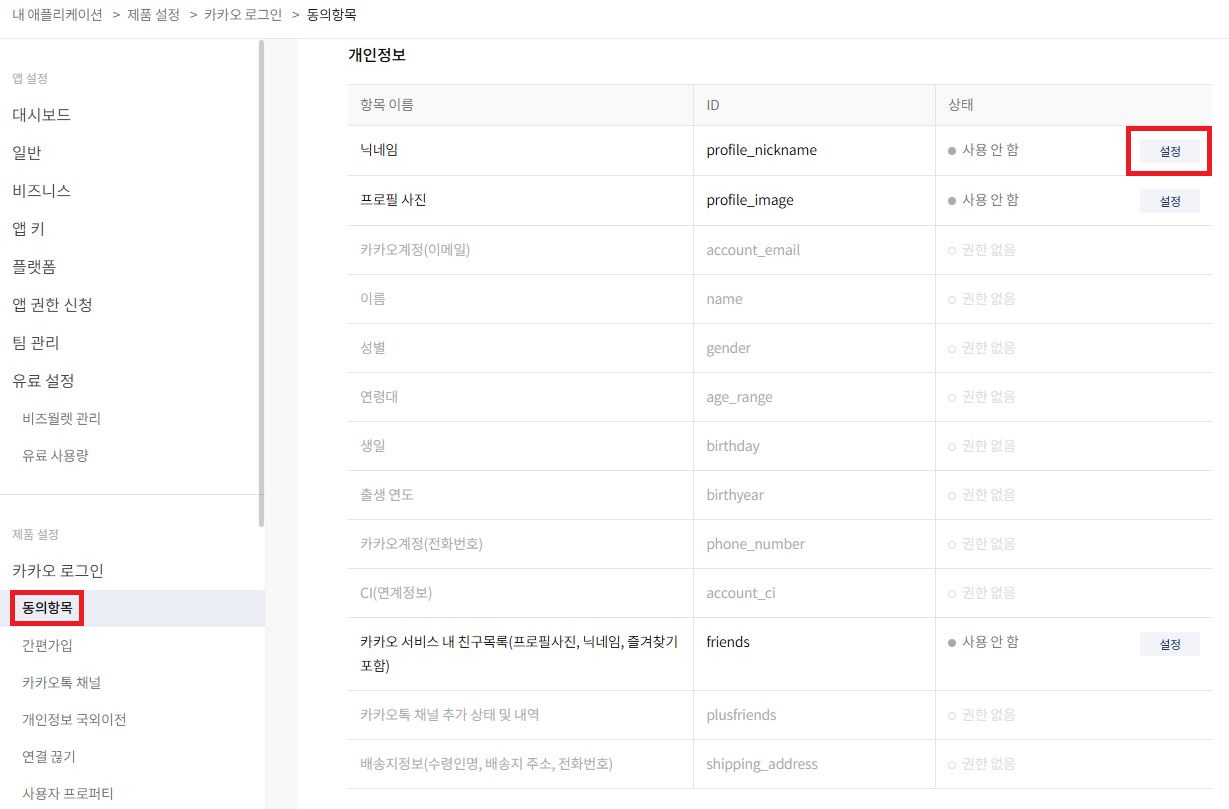Open 카카오톡 채널 submenu item

click(x=61, y=683)
